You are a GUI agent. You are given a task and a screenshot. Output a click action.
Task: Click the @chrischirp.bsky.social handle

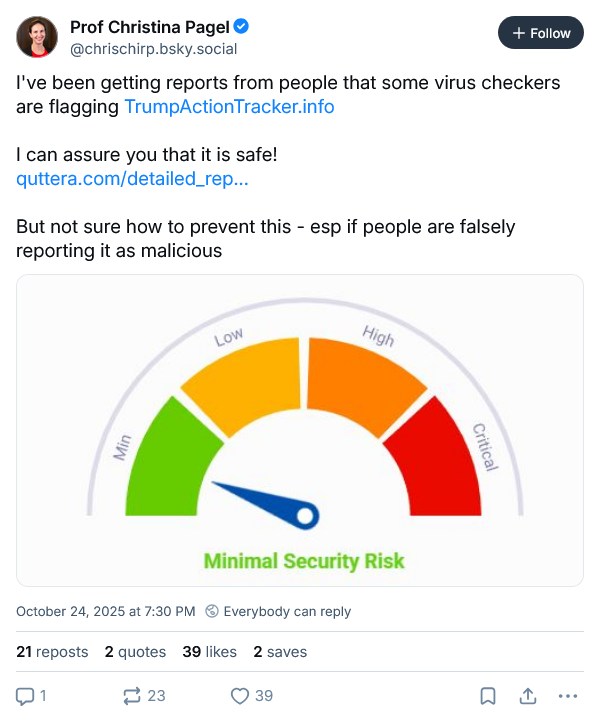coord(153,49)
